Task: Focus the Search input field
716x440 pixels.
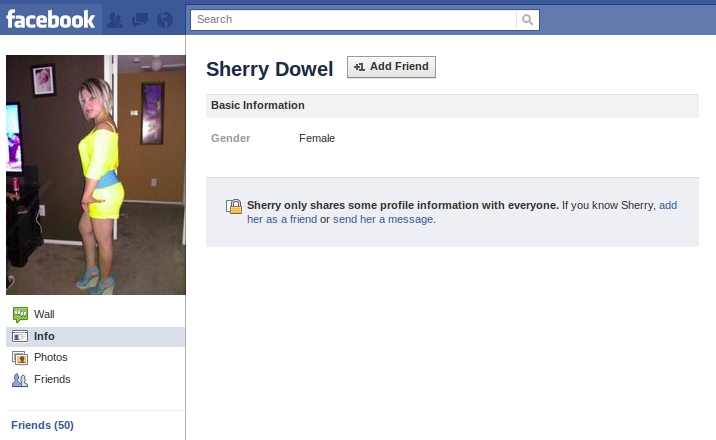Action: pyautogui.click(x=353, y=20)
